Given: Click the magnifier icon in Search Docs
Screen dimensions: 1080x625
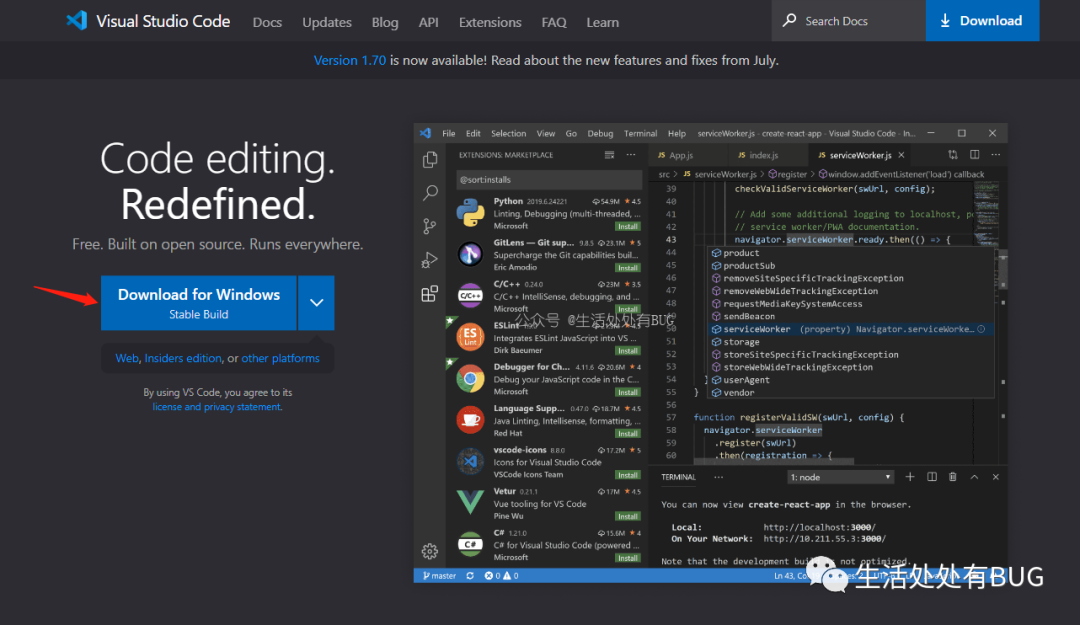Looking at the screenshot, I should pos(790,21).
